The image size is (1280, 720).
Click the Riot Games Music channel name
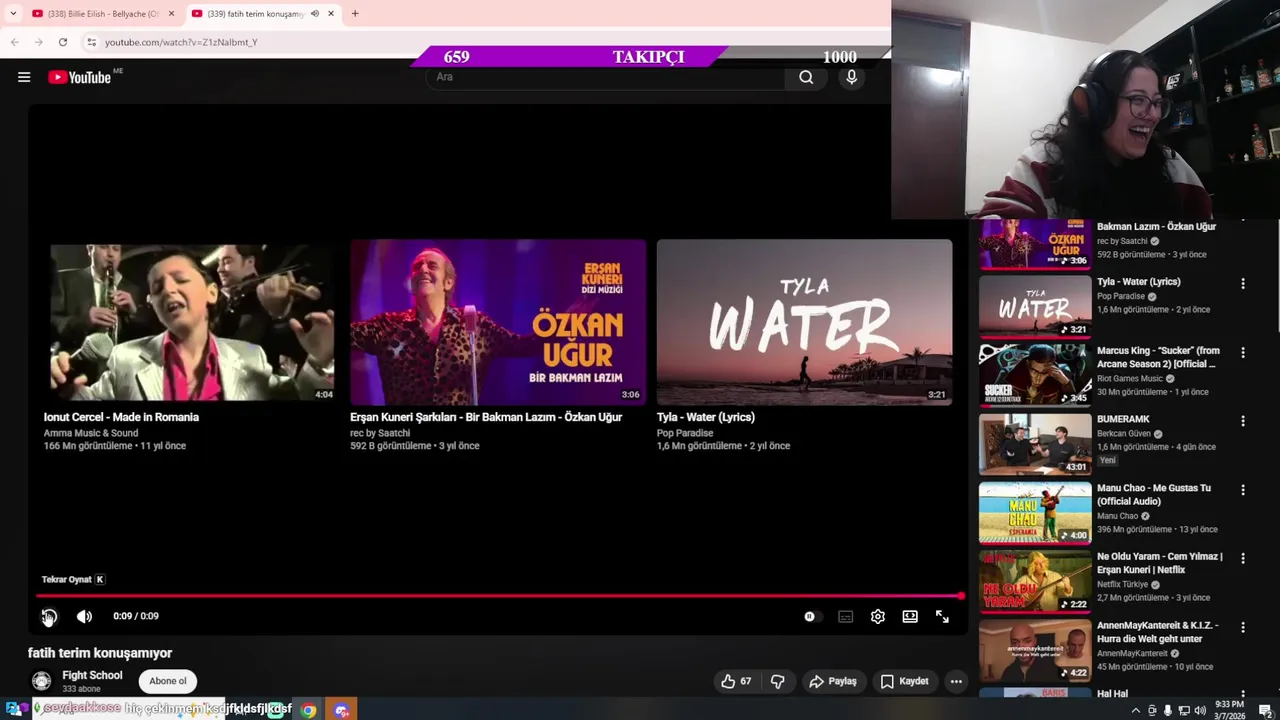[x=1130, y=379]
